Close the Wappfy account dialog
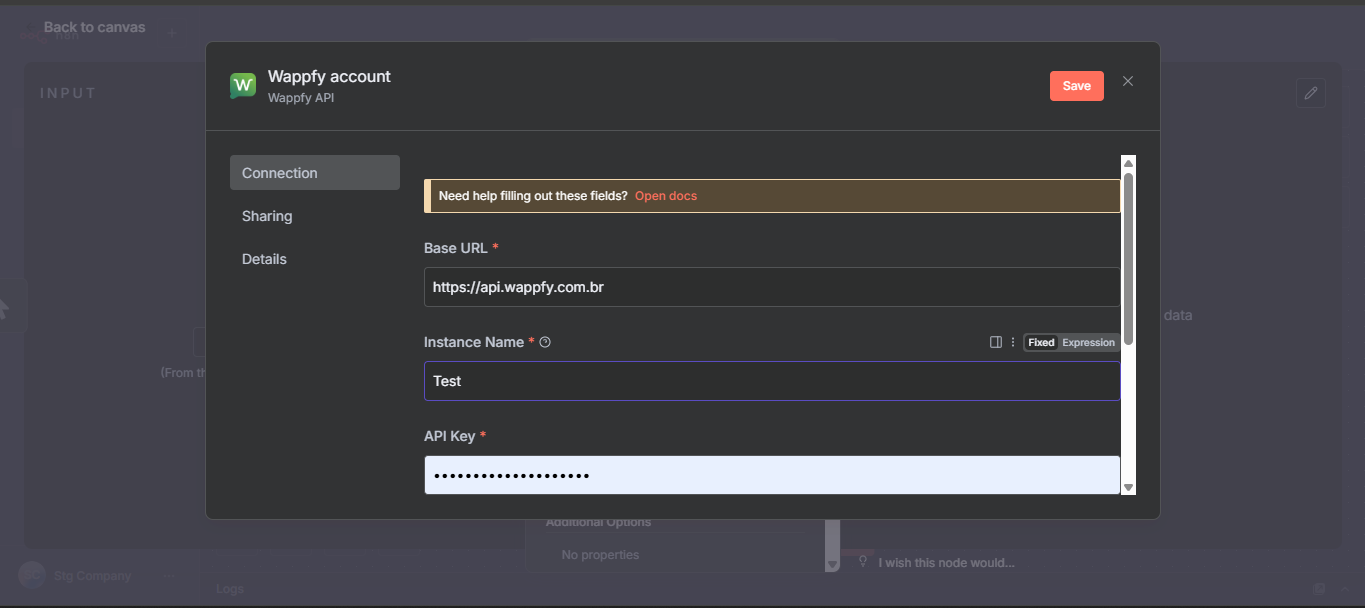 [1128, 81]
